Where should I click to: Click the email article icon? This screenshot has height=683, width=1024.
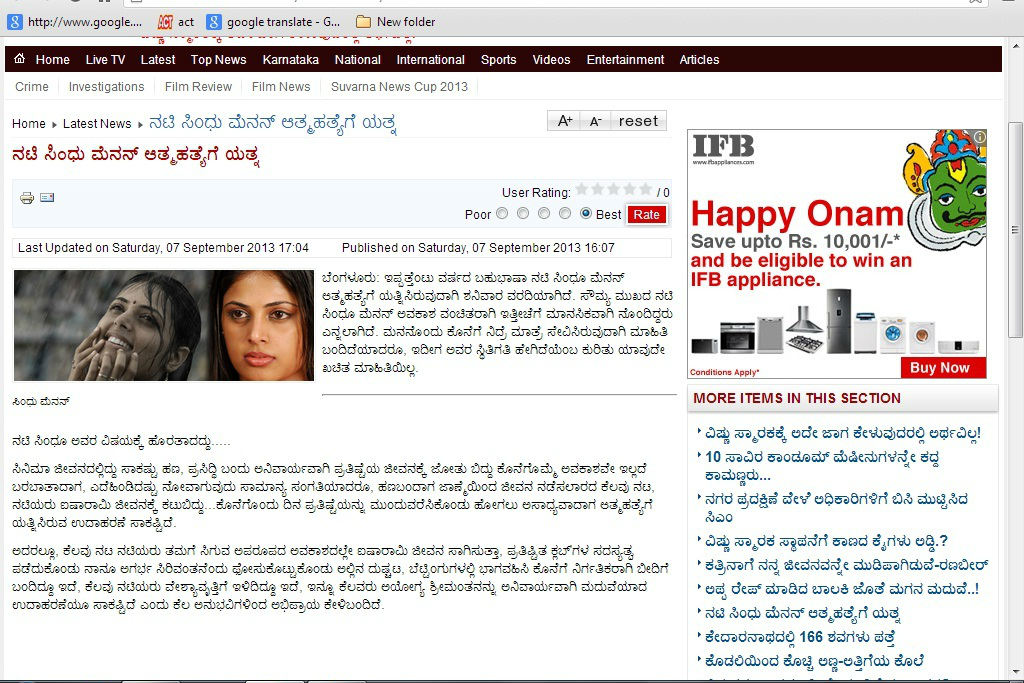pyautogui.click(x=47, y=198)
